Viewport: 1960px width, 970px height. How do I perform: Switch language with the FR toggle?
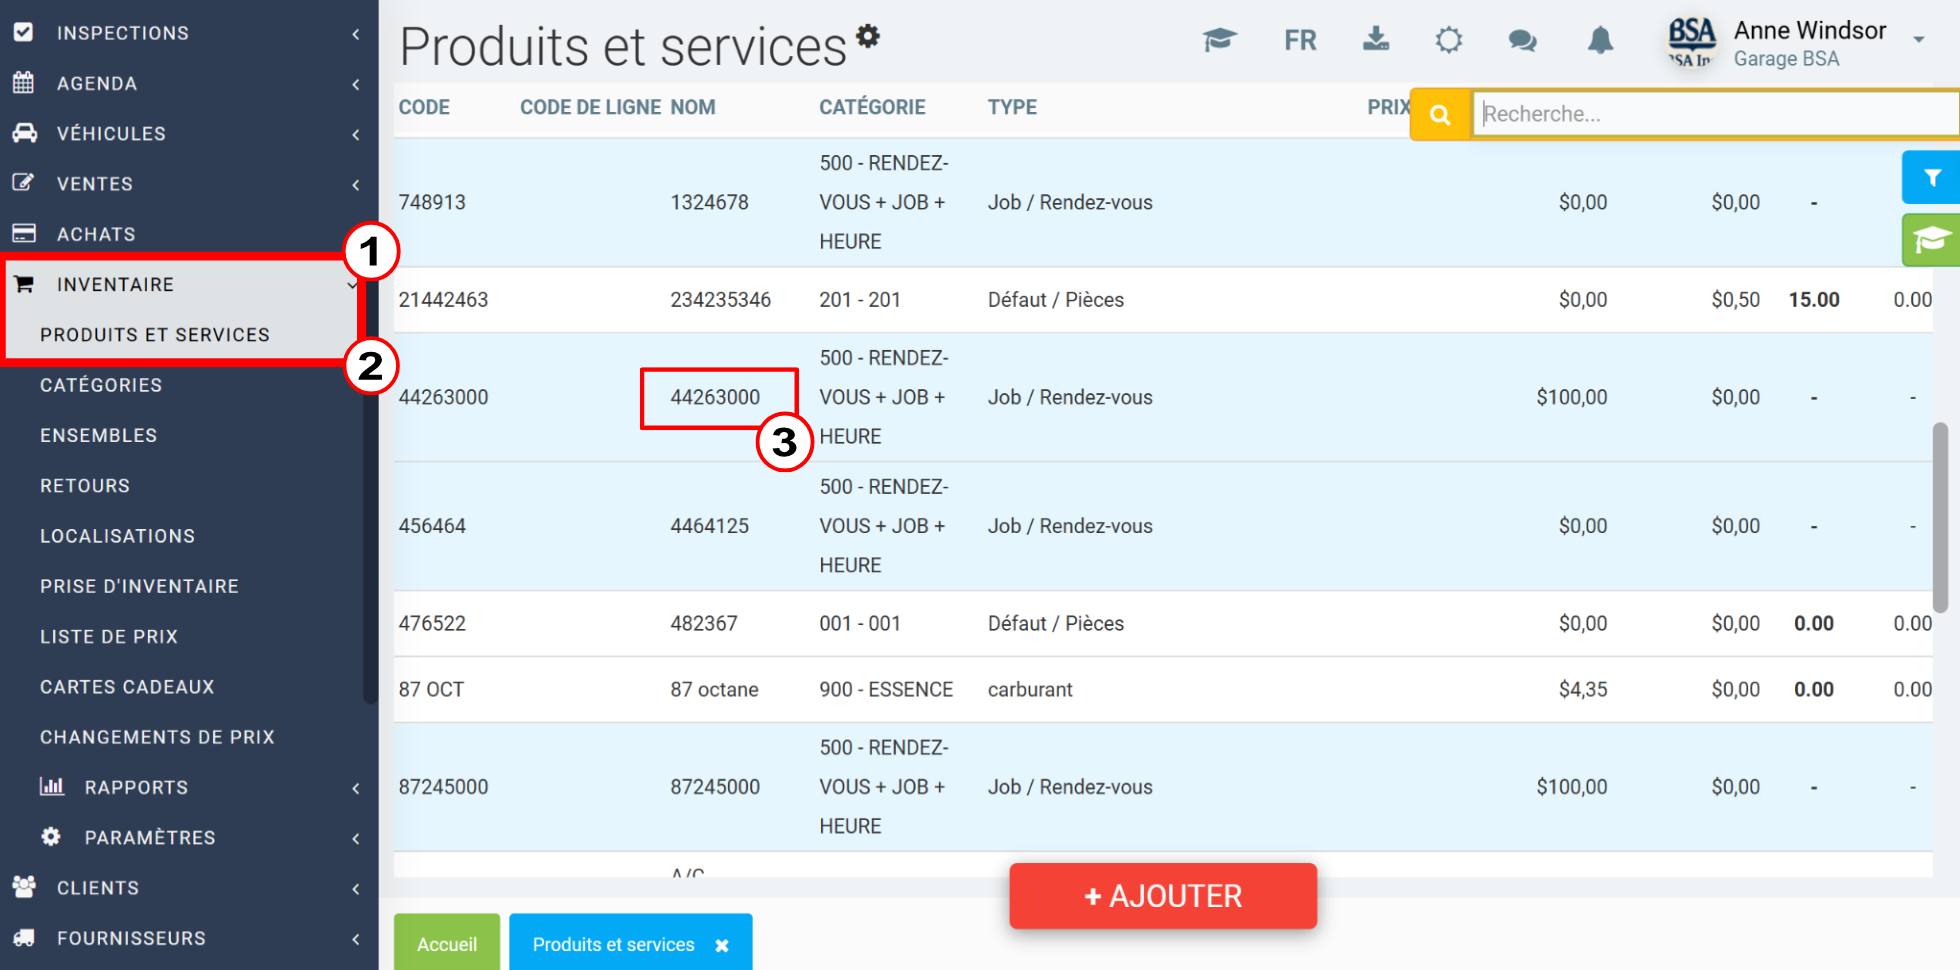click(1300, 40)
